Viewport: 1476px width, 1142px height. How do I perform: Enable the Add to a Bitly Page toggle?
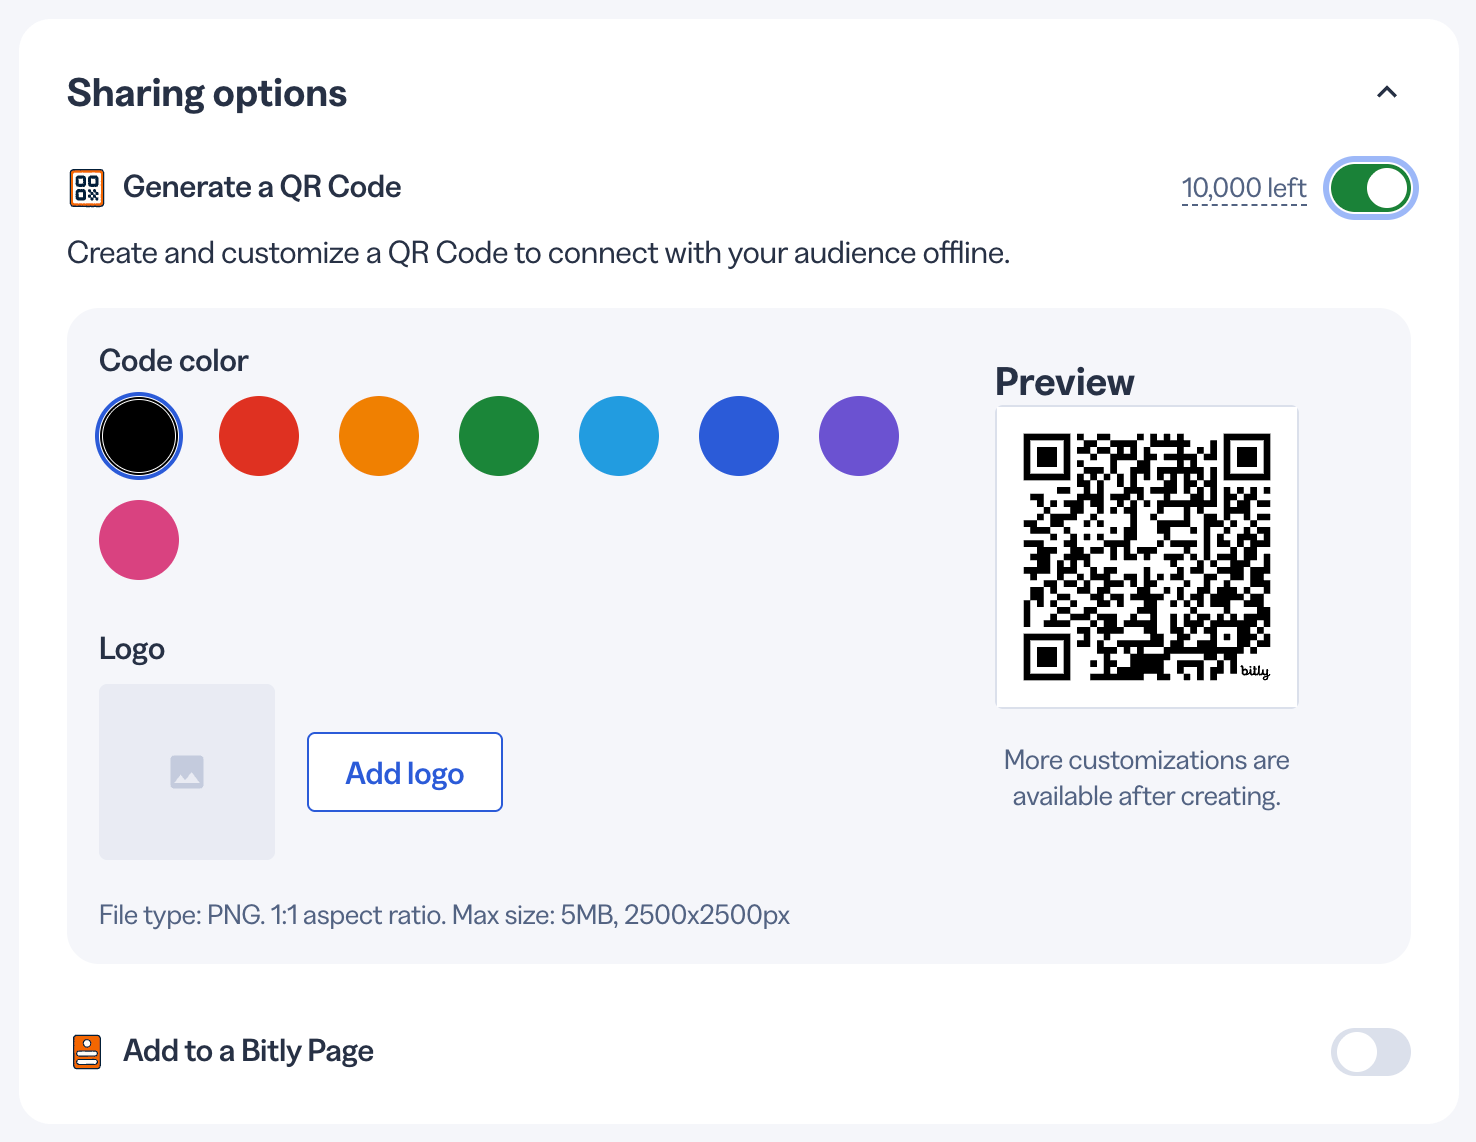click(1371, 1052)
